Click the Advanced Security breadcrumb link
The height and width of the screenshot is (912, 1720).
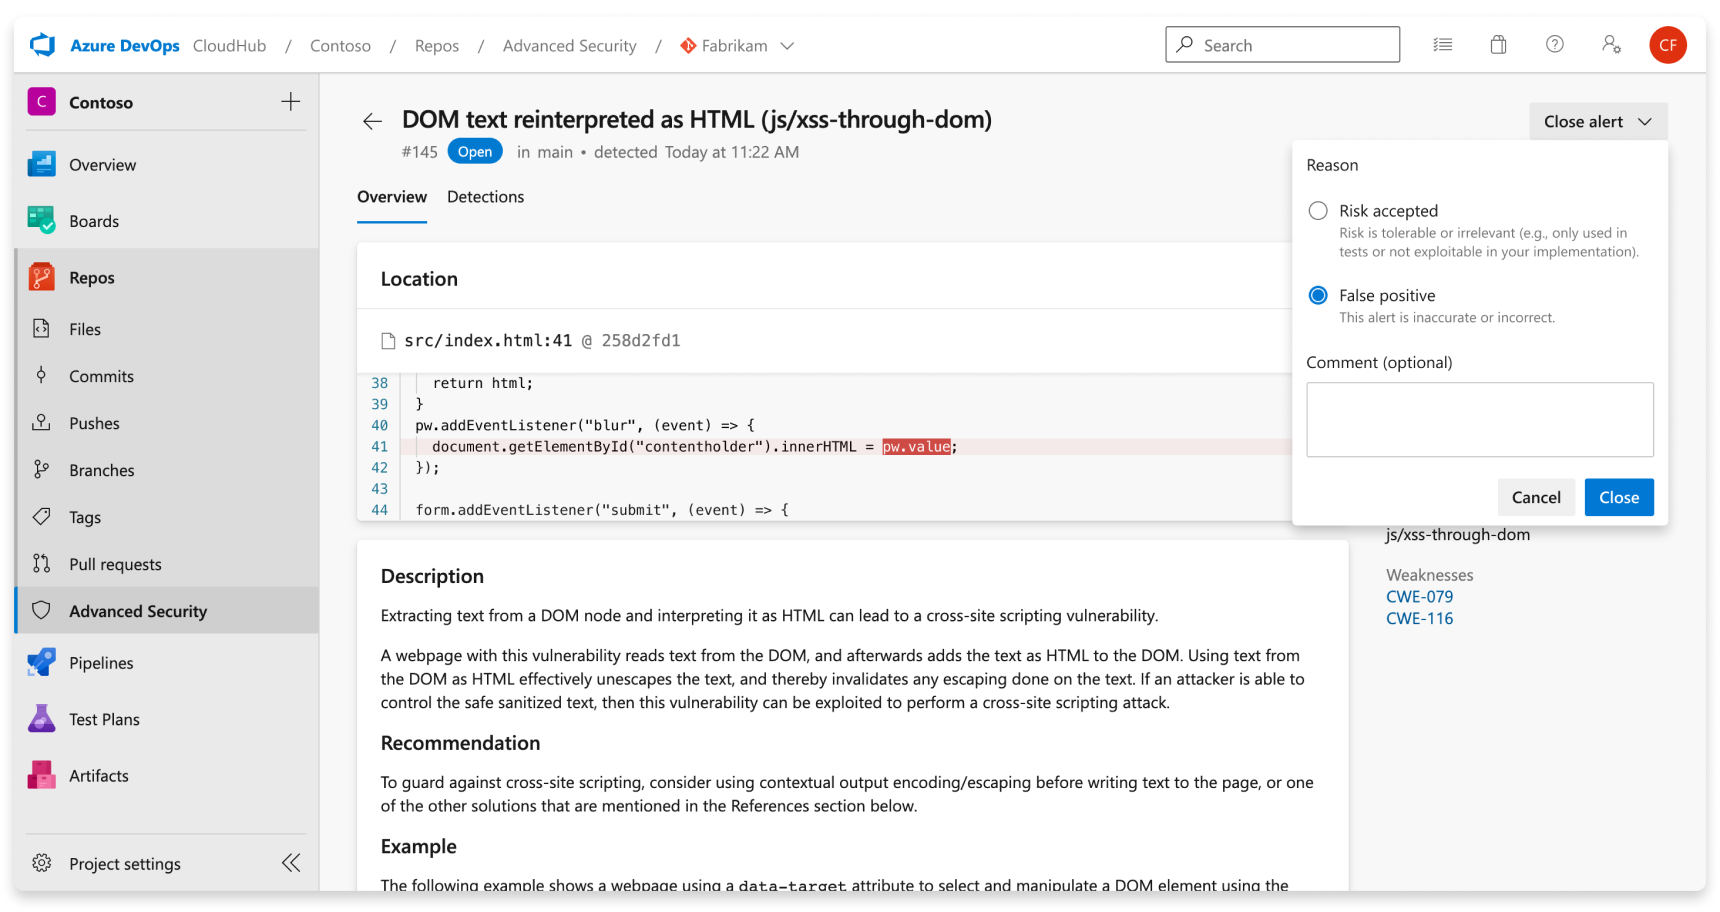click(570, 46)
